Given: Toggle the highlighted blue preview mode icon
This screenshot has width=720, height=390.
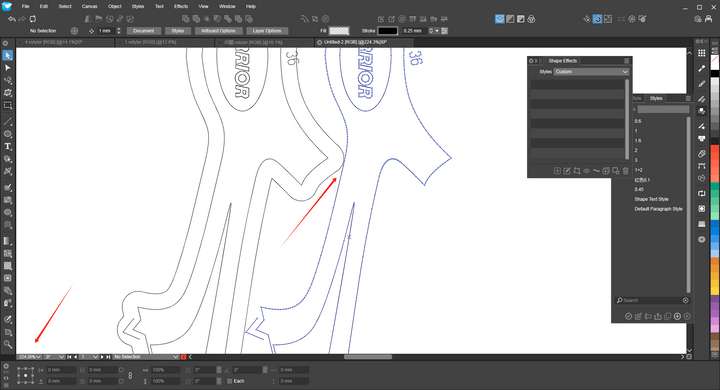Looking at the screenshot, I should 500,19.
